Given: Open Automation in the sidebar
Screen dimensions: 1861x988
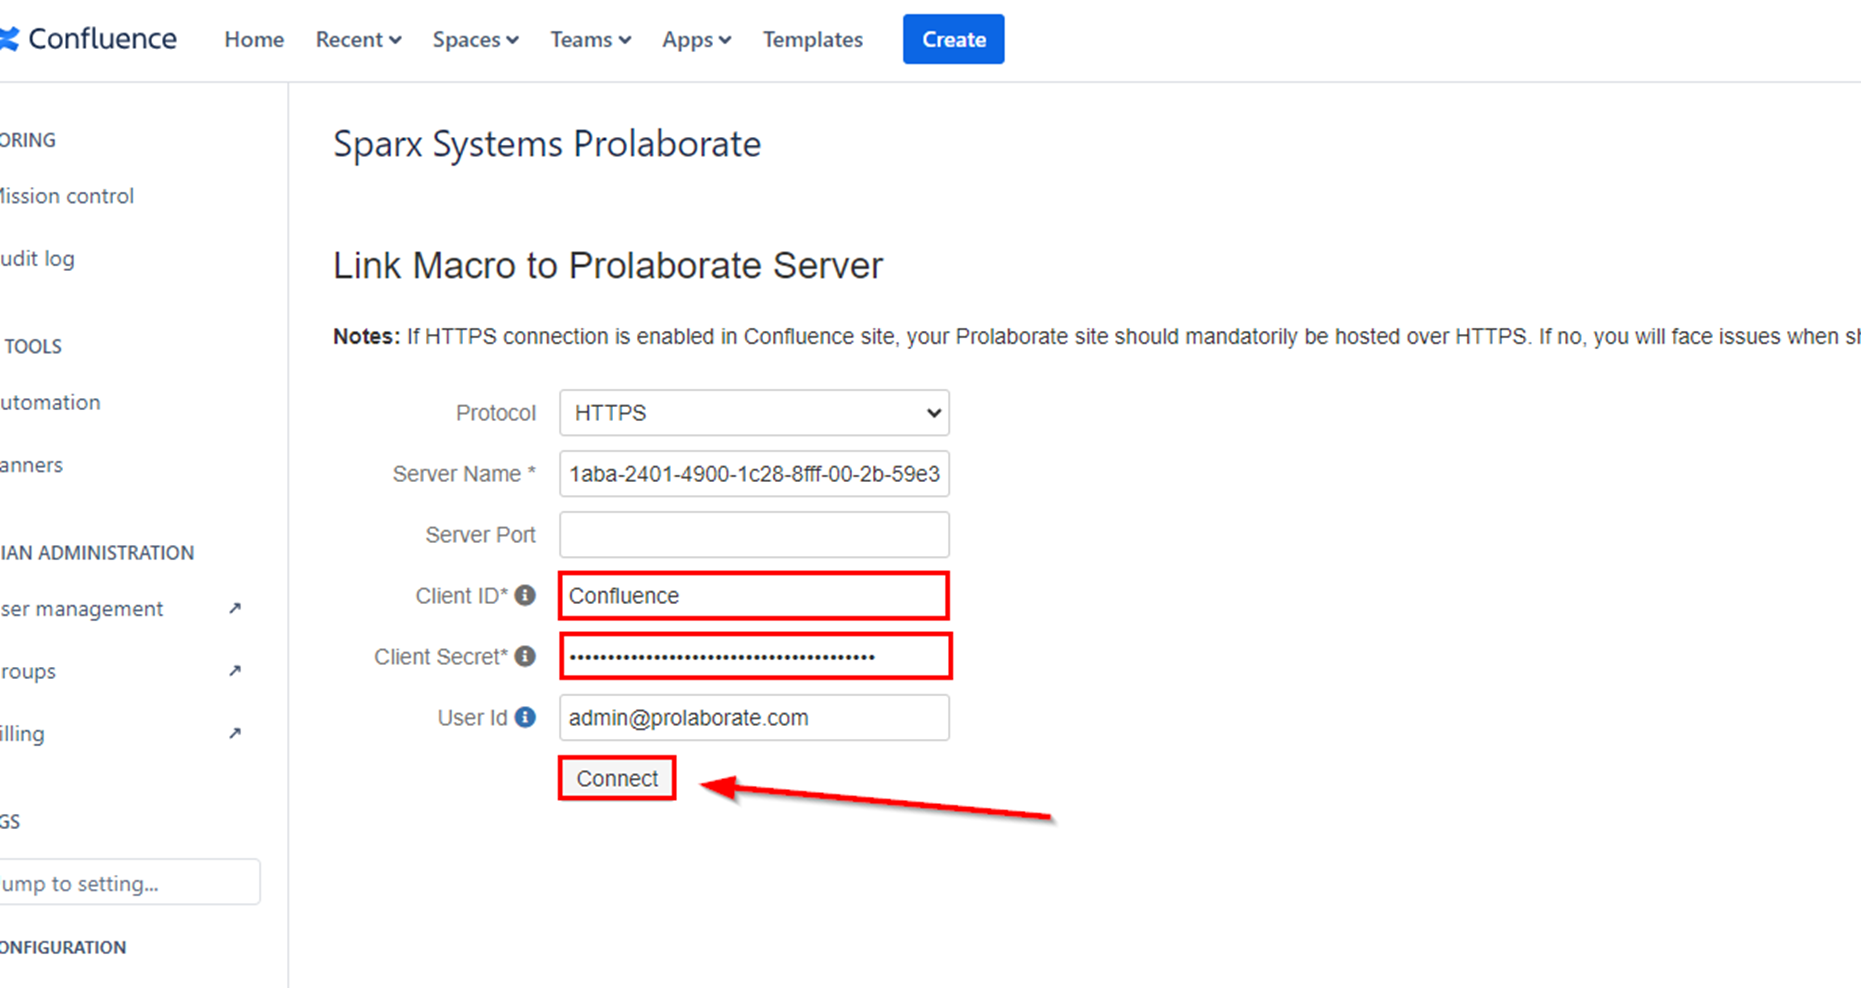Looking at the screenshot, I should tap(50, 402).
